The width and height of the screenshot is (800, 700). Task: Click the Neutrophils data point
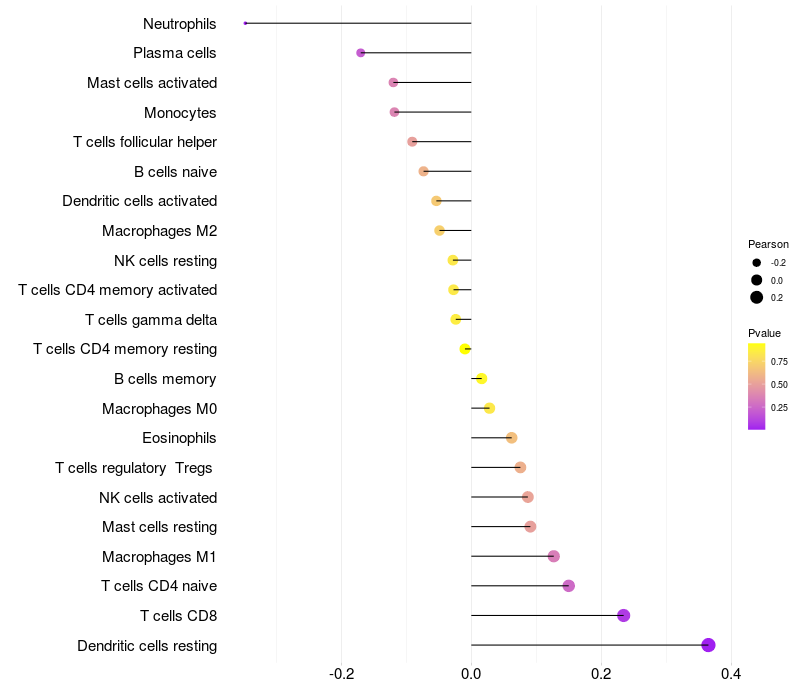pos(245,23)
